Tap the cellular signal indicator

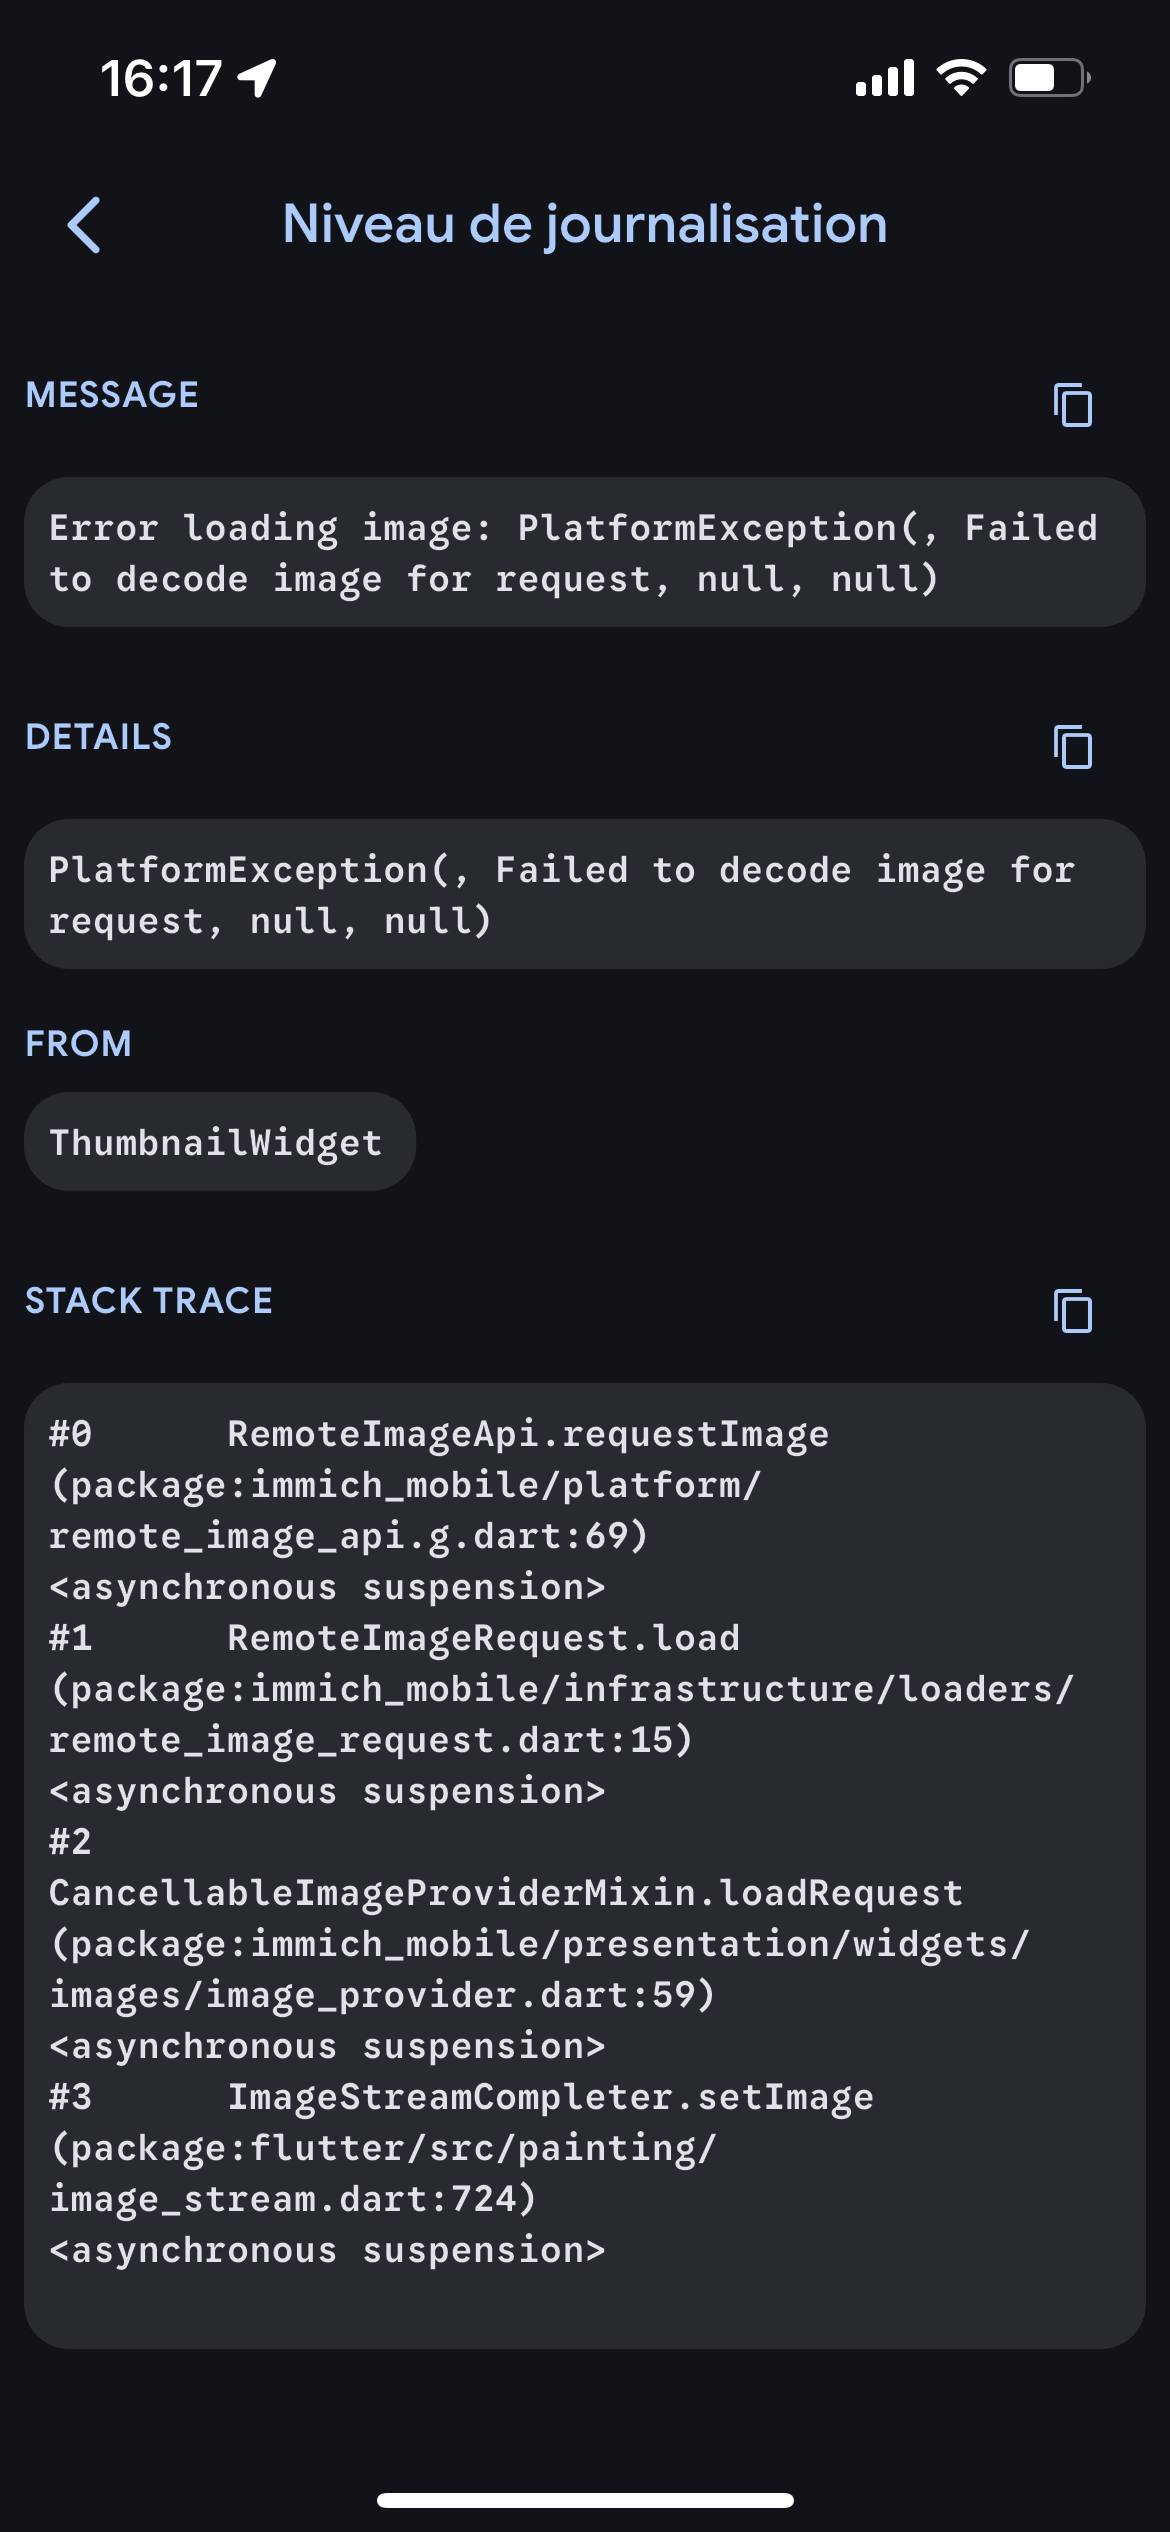886,76
